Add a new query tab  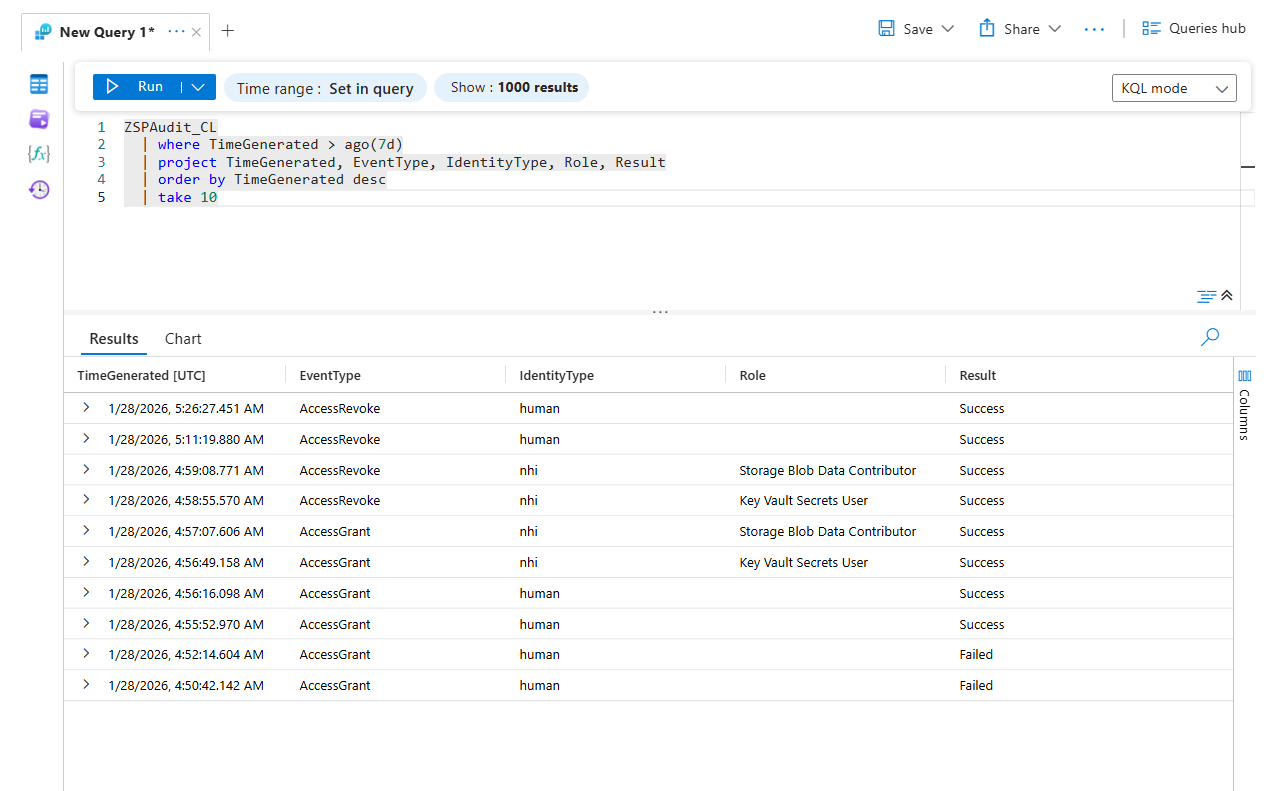click(x=227, y=31)
